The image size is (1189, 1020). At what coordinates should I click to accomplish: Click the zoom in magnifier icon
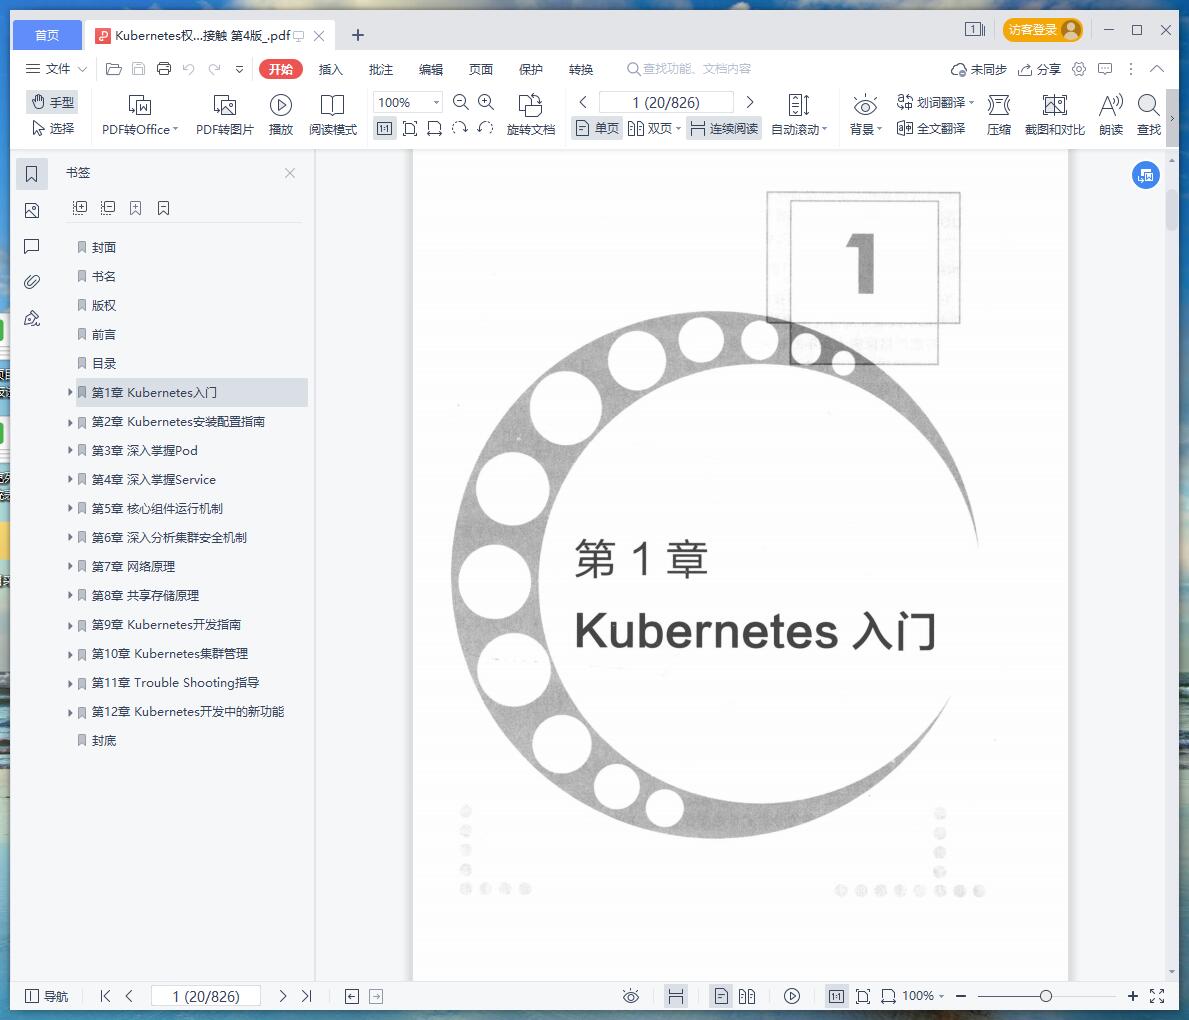pyautogui.click(x=486, y=102)
